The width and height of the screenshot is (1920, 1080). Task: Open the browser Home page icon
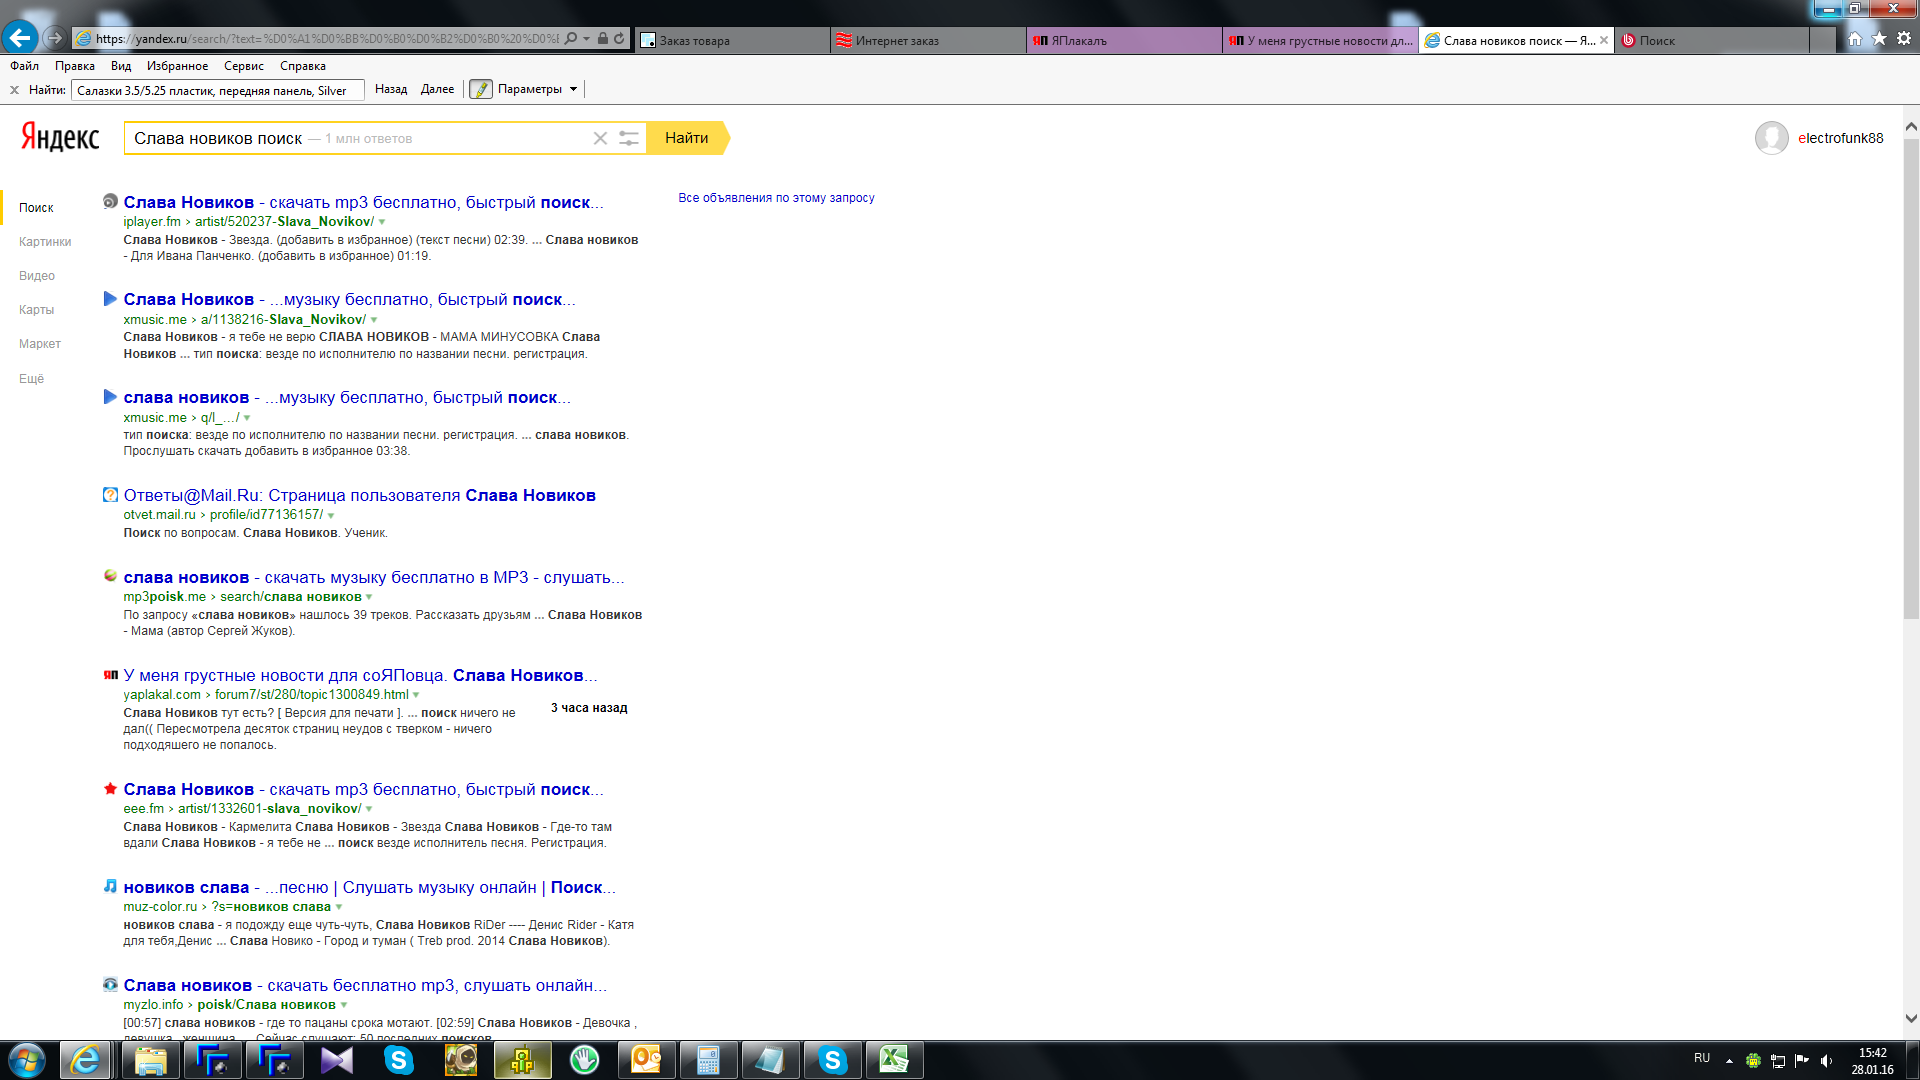click(1855, 39)
